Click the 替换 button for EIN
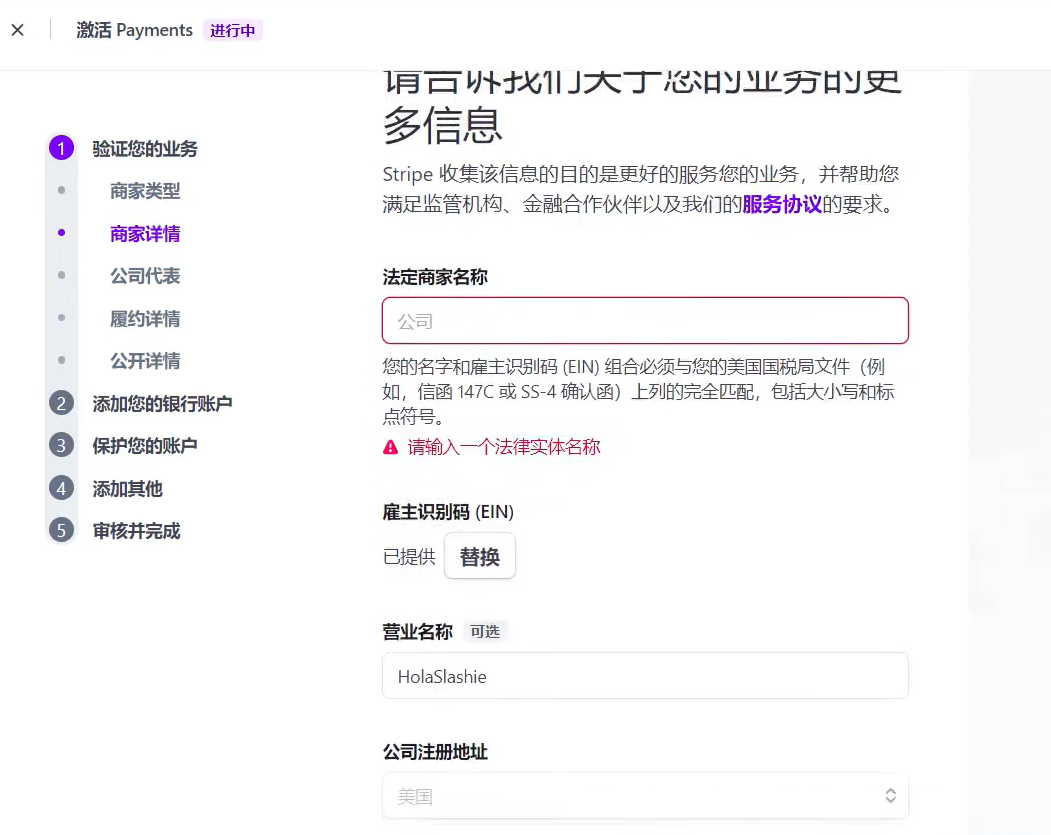1051x835 pixels. click(x=479, y=556)
